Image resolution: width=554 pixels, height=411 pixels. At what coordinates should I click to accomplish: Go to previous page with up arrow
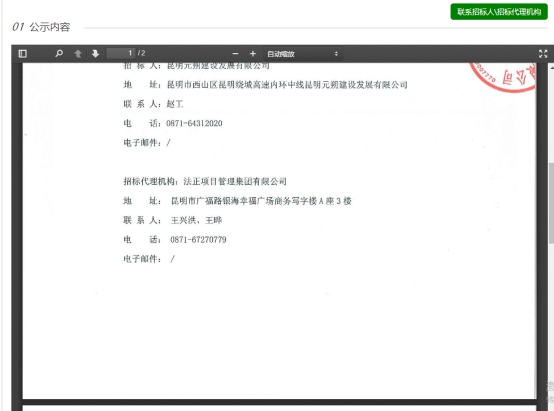pos(78,54)
